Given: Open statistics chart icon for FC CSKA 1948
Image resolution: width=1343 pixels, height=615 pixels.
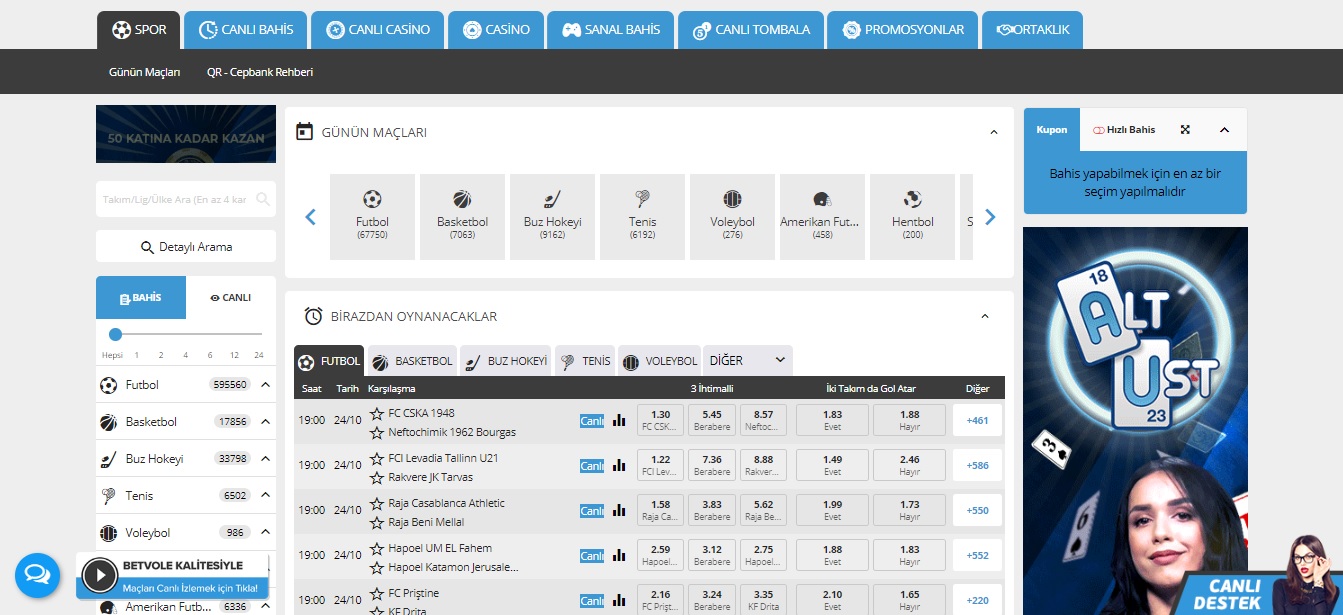Looking at the screenshot, I should click(618, 421).
